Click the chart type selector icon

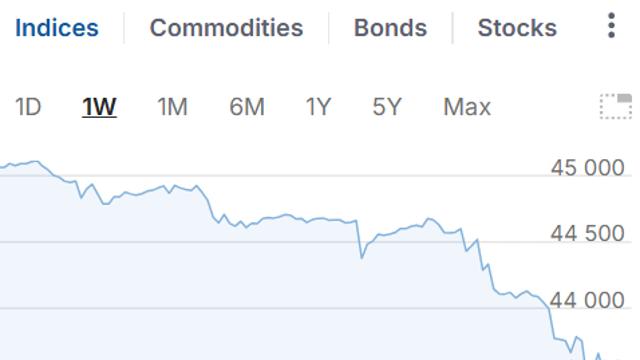[616, 107]
